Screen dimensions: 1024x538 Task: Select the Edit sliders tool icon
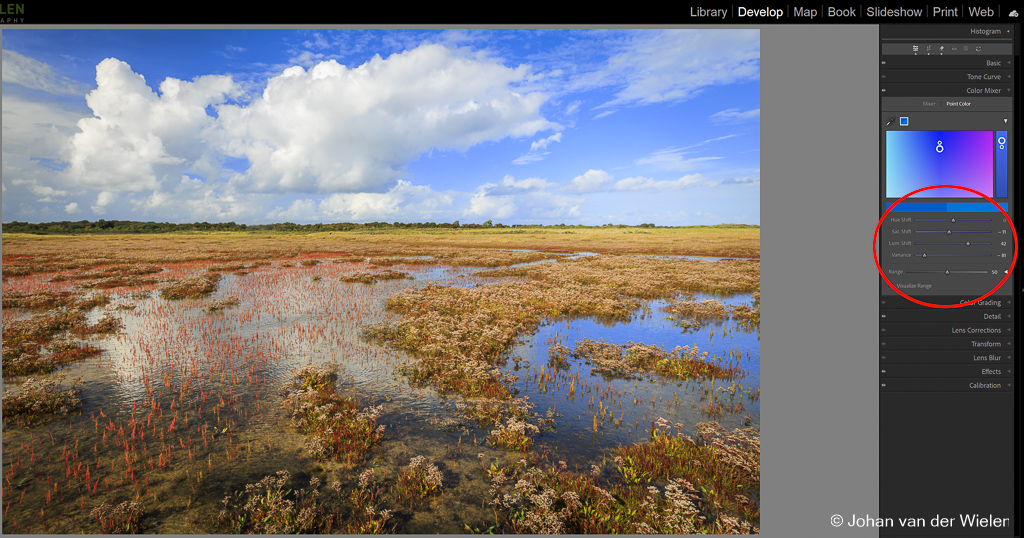(x=916, y=48)
